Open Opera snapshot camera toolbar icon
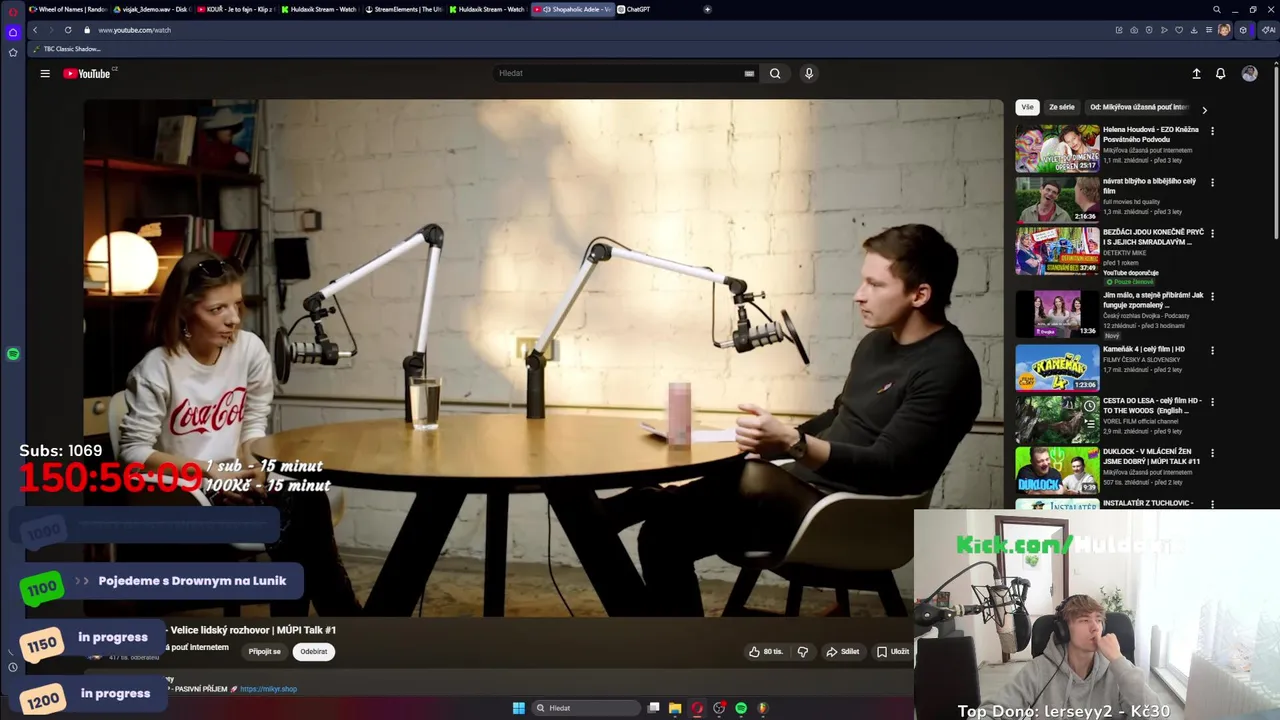 [1133, 30]
